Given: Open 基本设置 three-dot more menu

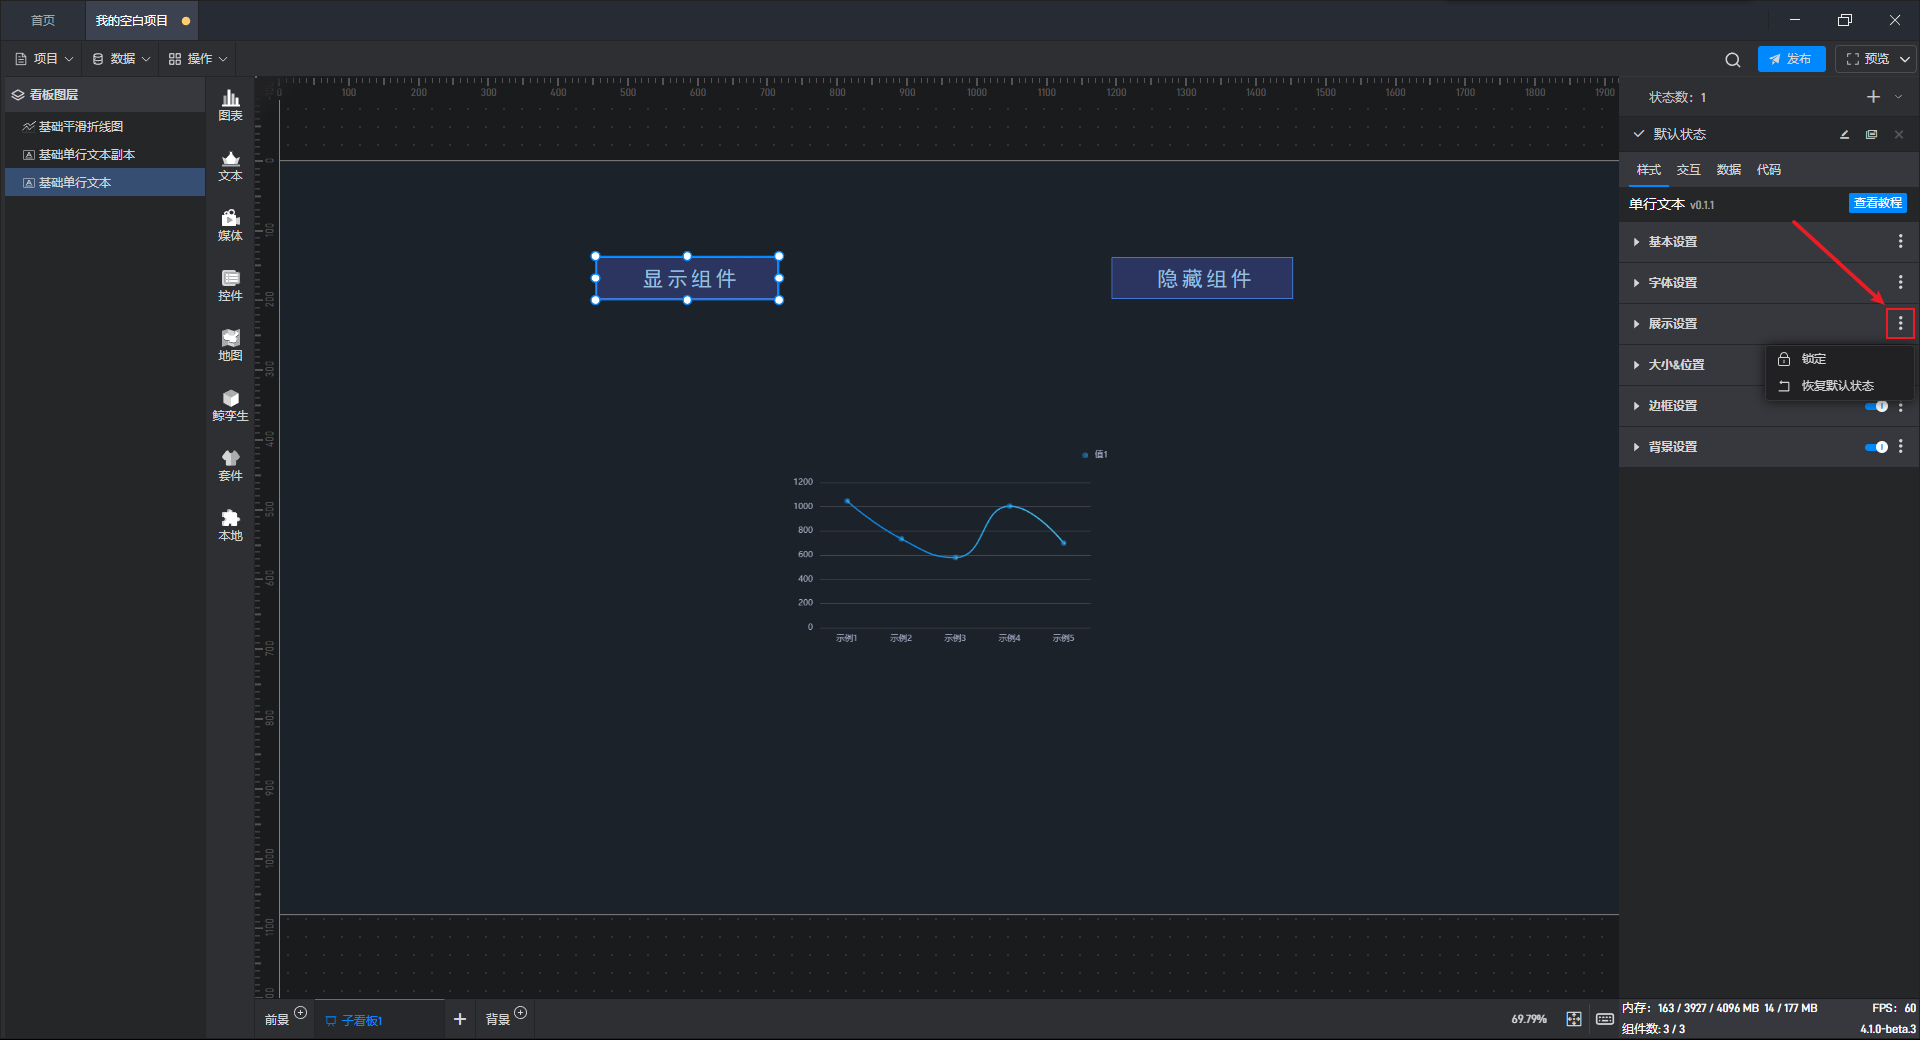Looking at the screenshot, I should [1901, 242].
